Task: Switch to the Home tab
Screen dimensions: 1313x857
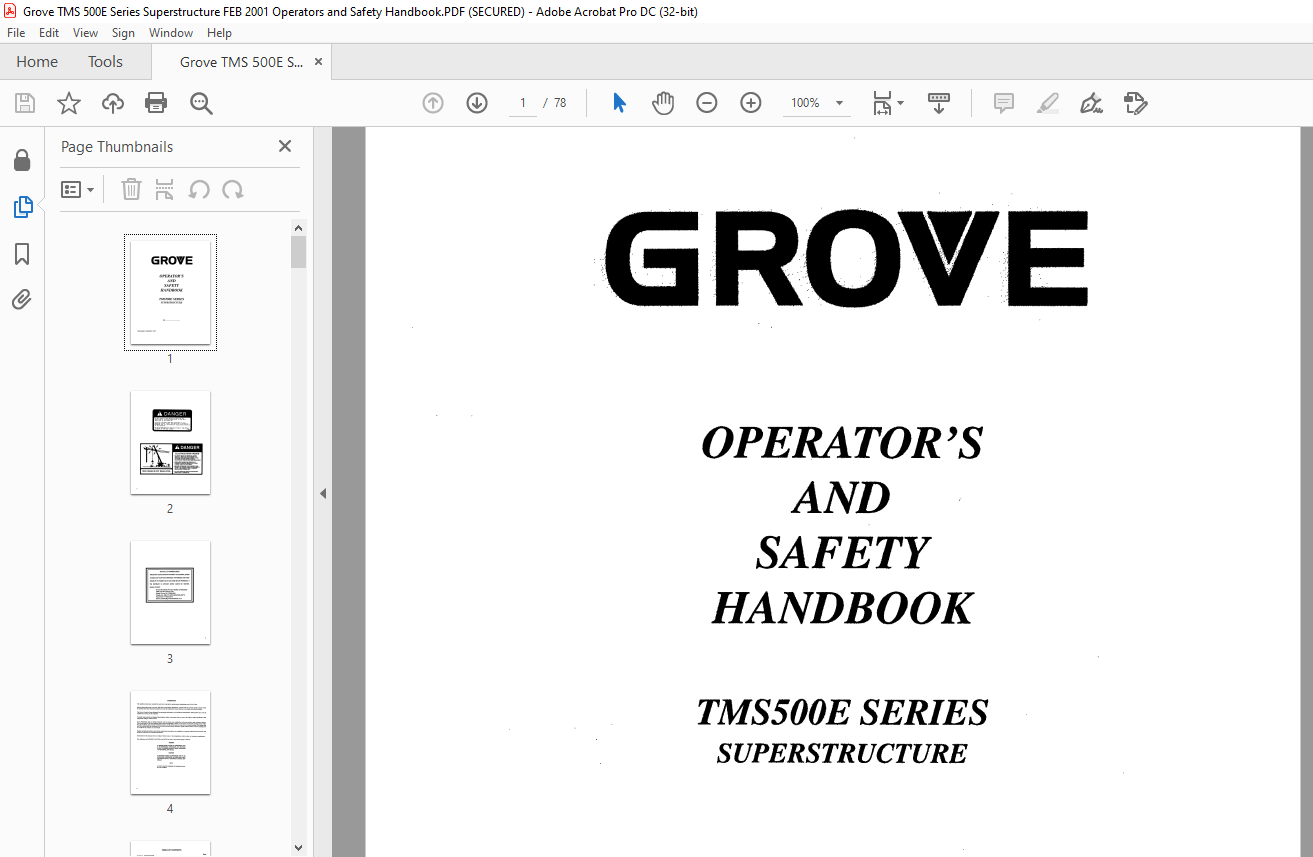Action: [x=37, y=62]
